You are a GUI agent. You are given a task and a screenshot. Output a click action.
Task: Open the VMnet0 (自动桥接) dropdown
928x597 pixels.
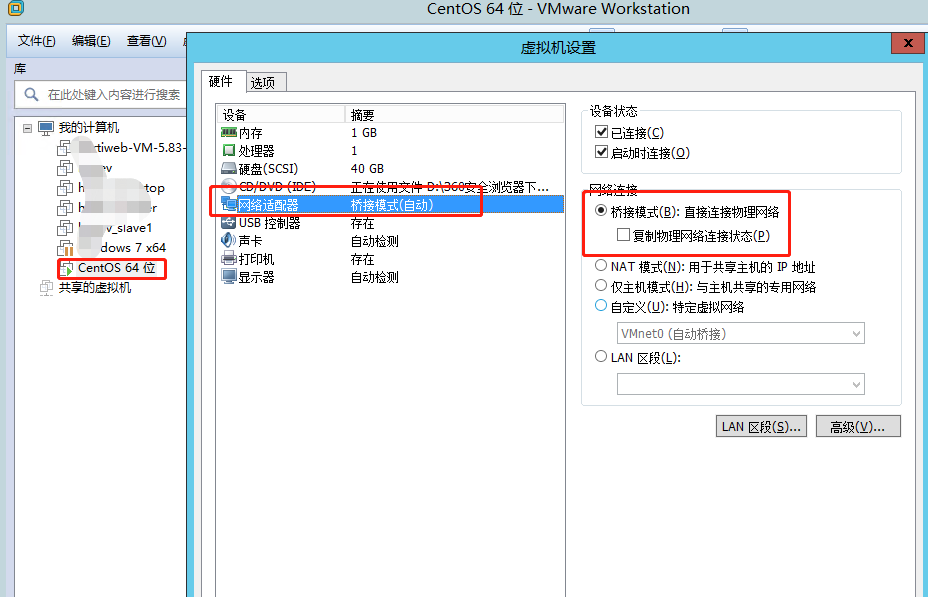click(740, 333)
